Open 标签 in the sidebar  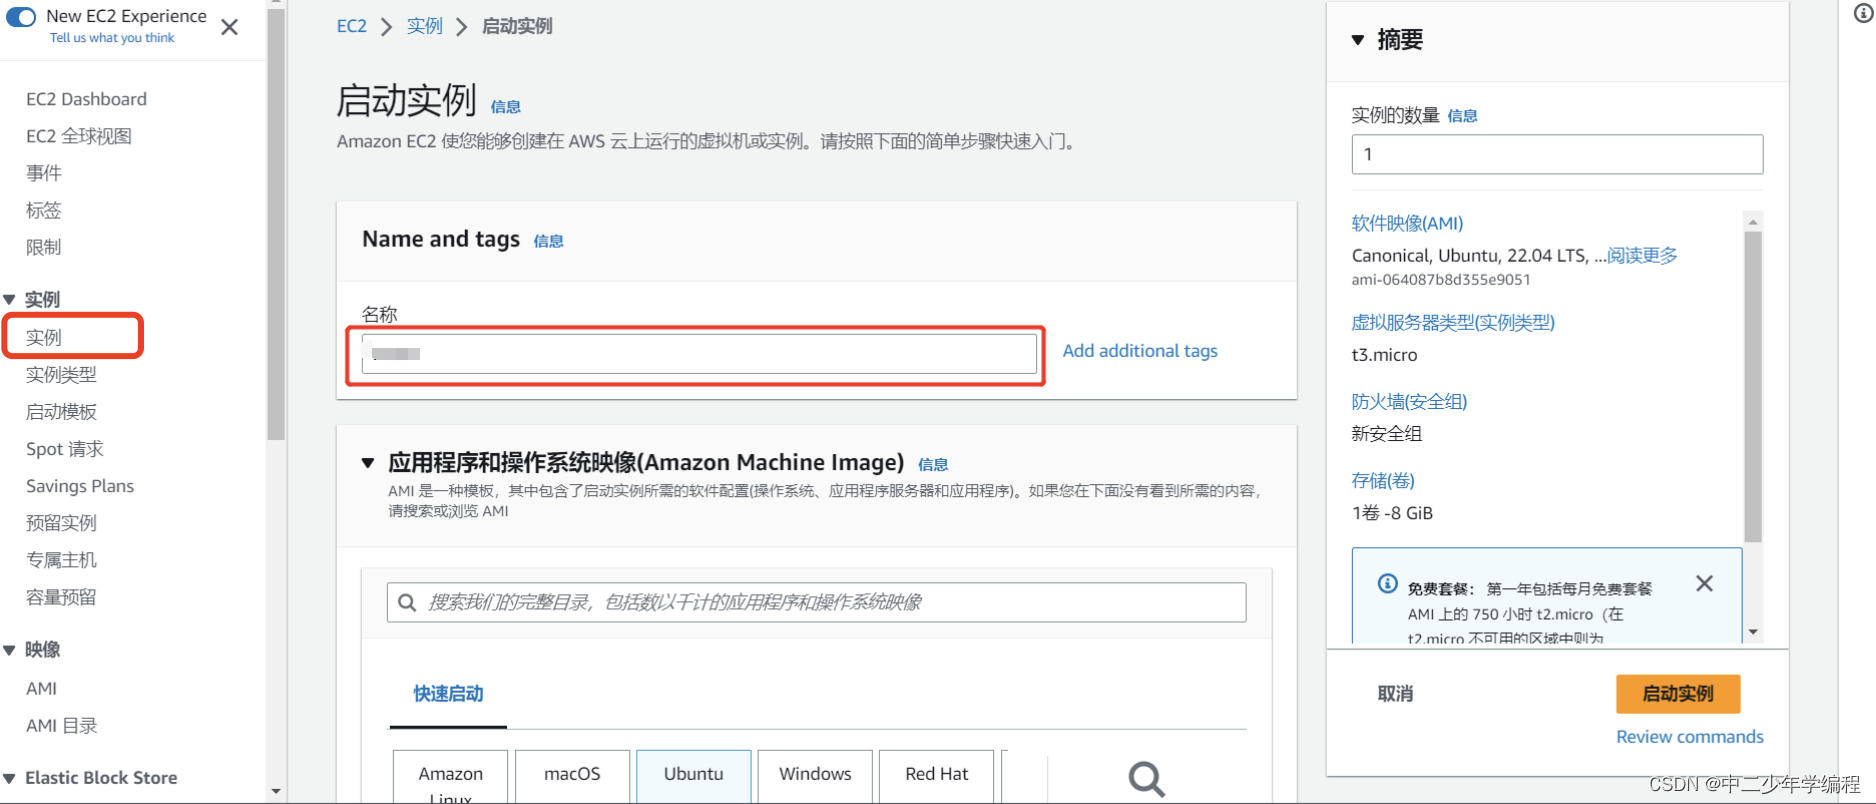[x=44, y=210]
